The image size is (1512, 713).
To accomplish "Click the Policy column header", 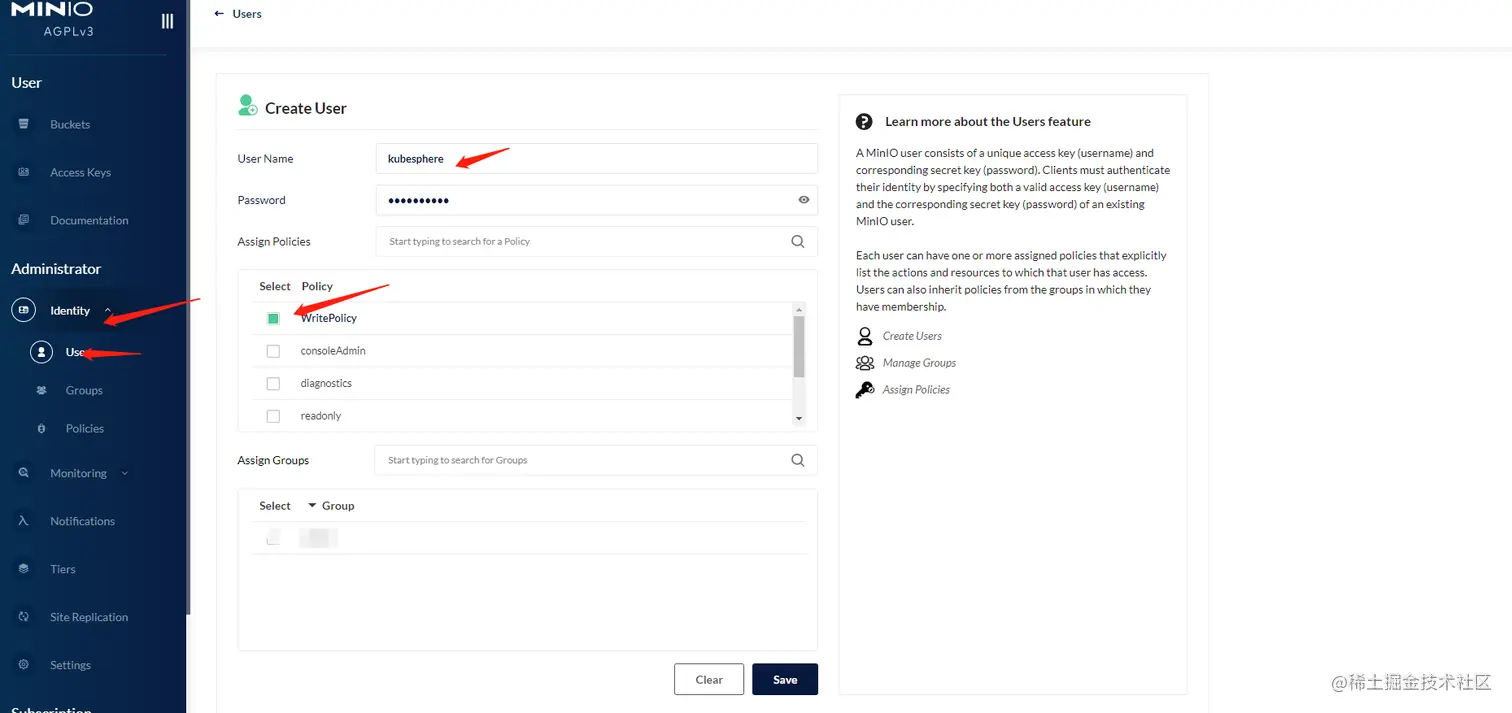I will 317,286.
